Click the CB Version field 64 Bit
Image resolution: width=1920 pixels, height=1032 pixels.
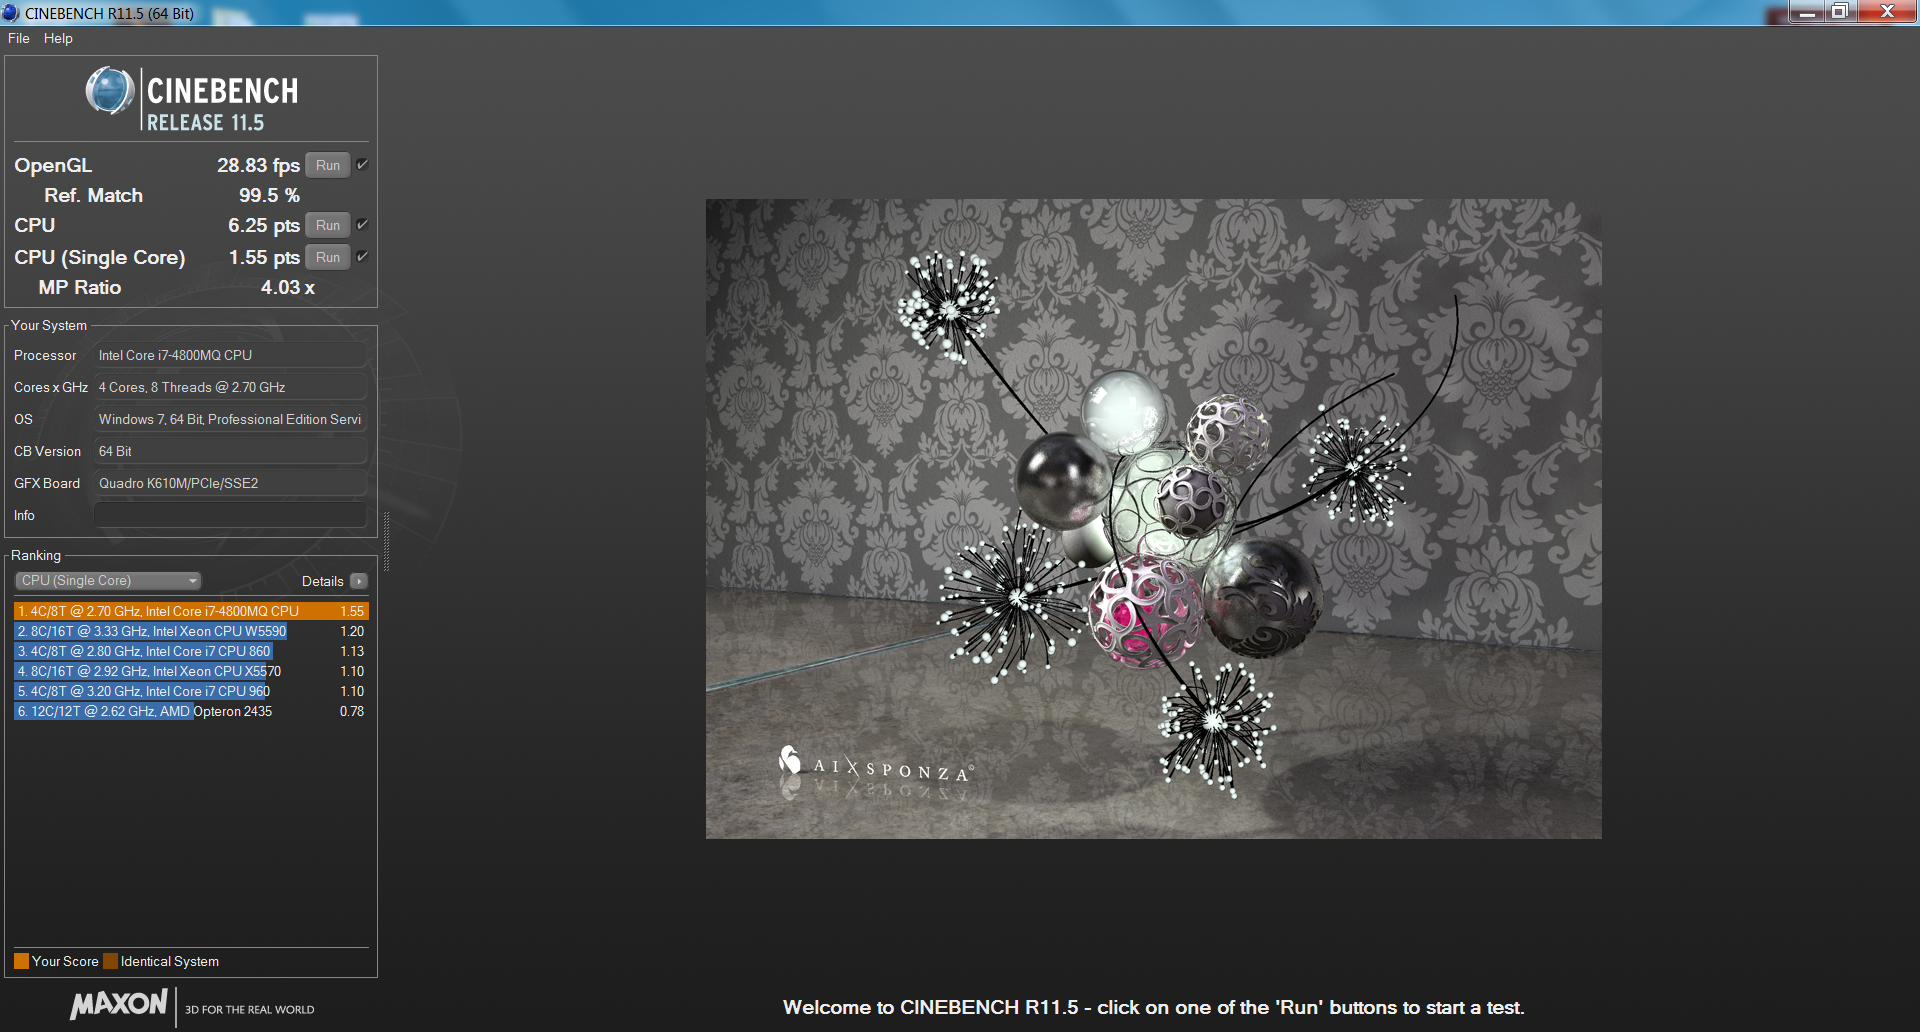coord(230,451)
